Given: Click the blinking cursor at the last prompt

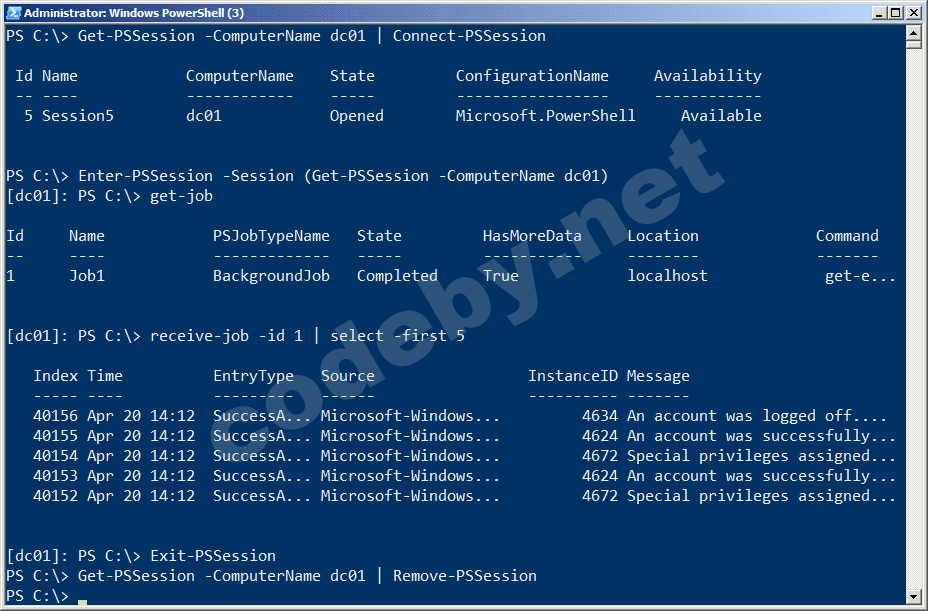Looking at the screenshot, I should pyautogui.click(x=82, y=598).
